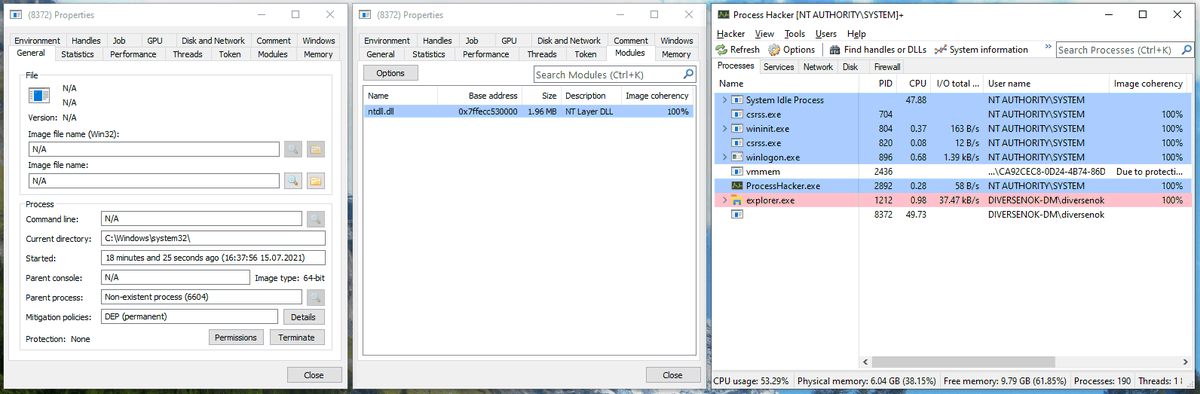The width and height of the screenshot is (1200, 394).
Task: Click inspect icon beside Image file name (Win32) field
Action: point(293,149)
